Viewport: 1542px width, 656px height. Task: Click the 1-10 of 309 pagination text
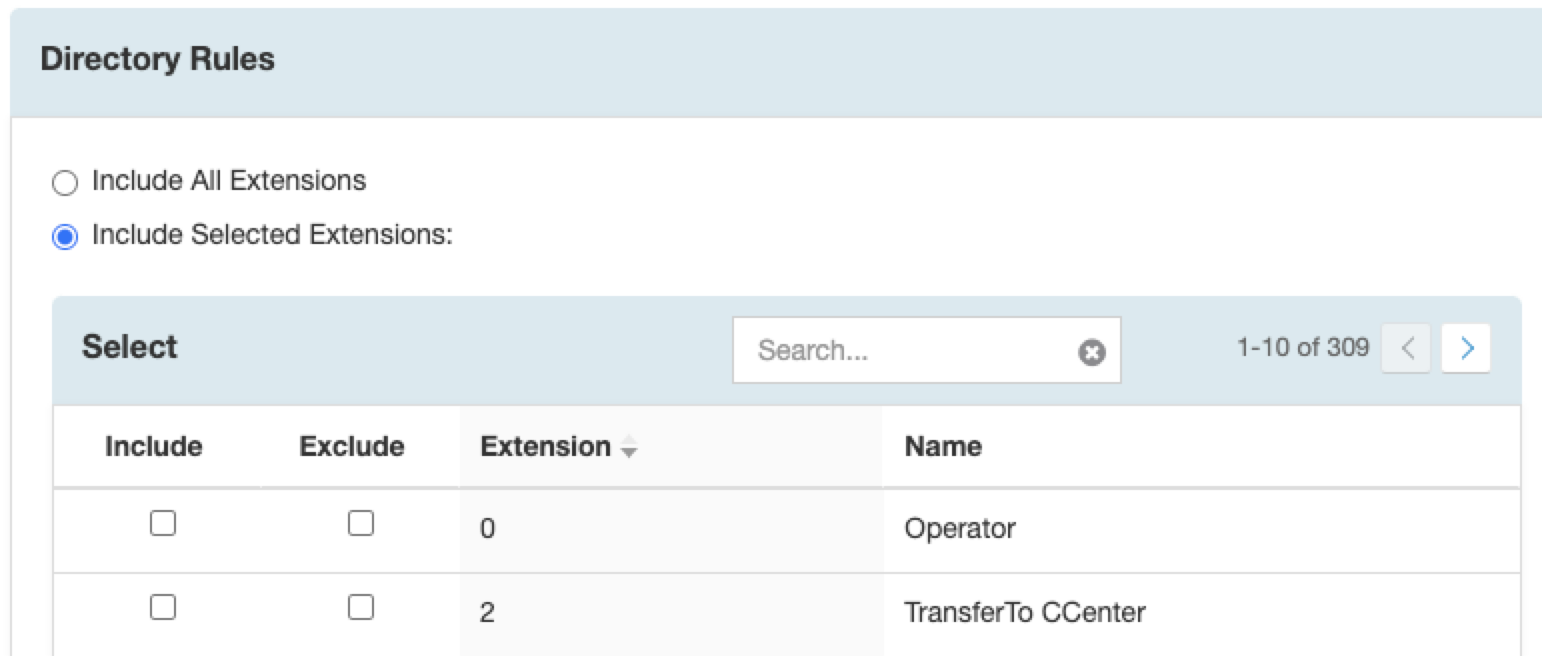coord(1303,348)
